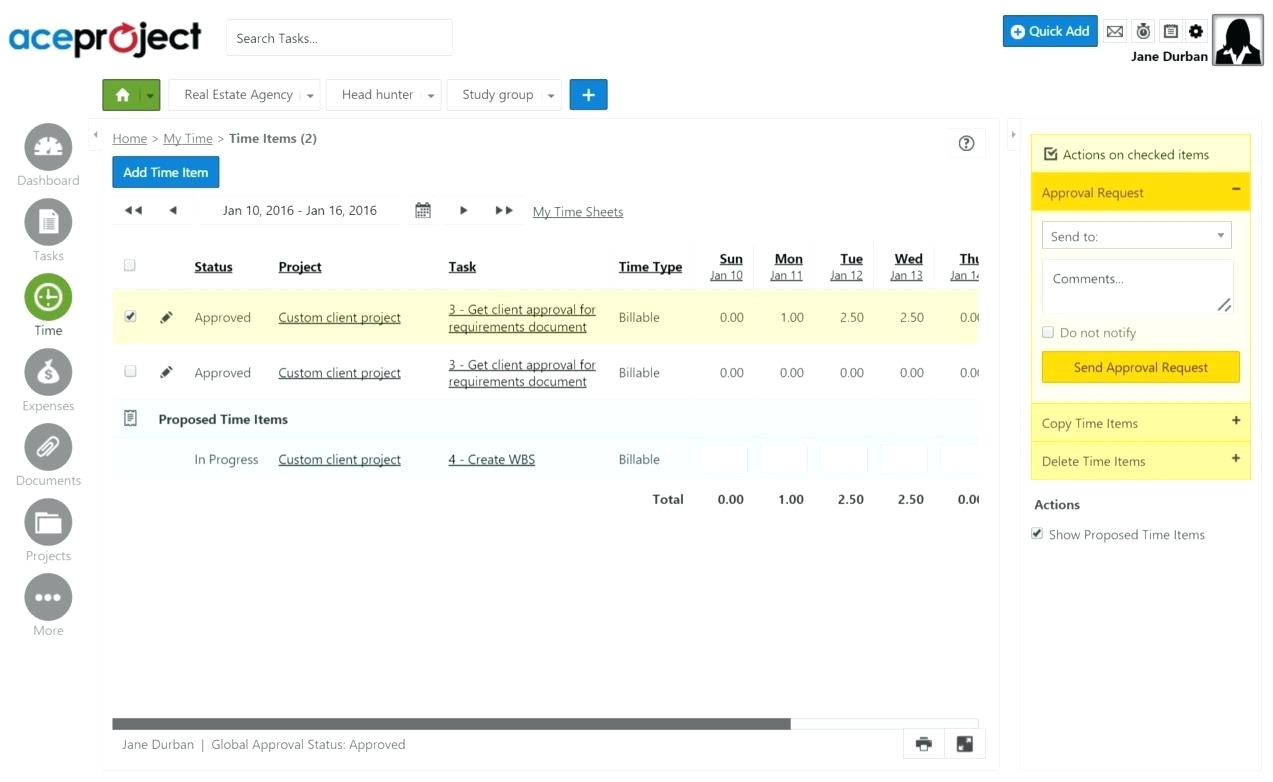Click the print icon at bottom
Image resolution: width=1273 pixels, height=782 pixels.
924,744
